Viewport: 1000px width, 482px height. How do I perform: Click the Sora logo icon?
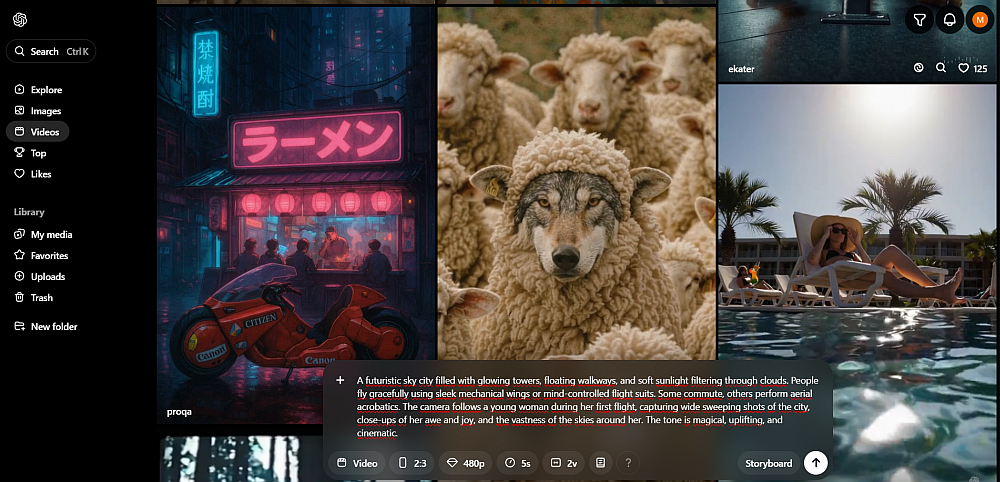click(x=20, y=20)
